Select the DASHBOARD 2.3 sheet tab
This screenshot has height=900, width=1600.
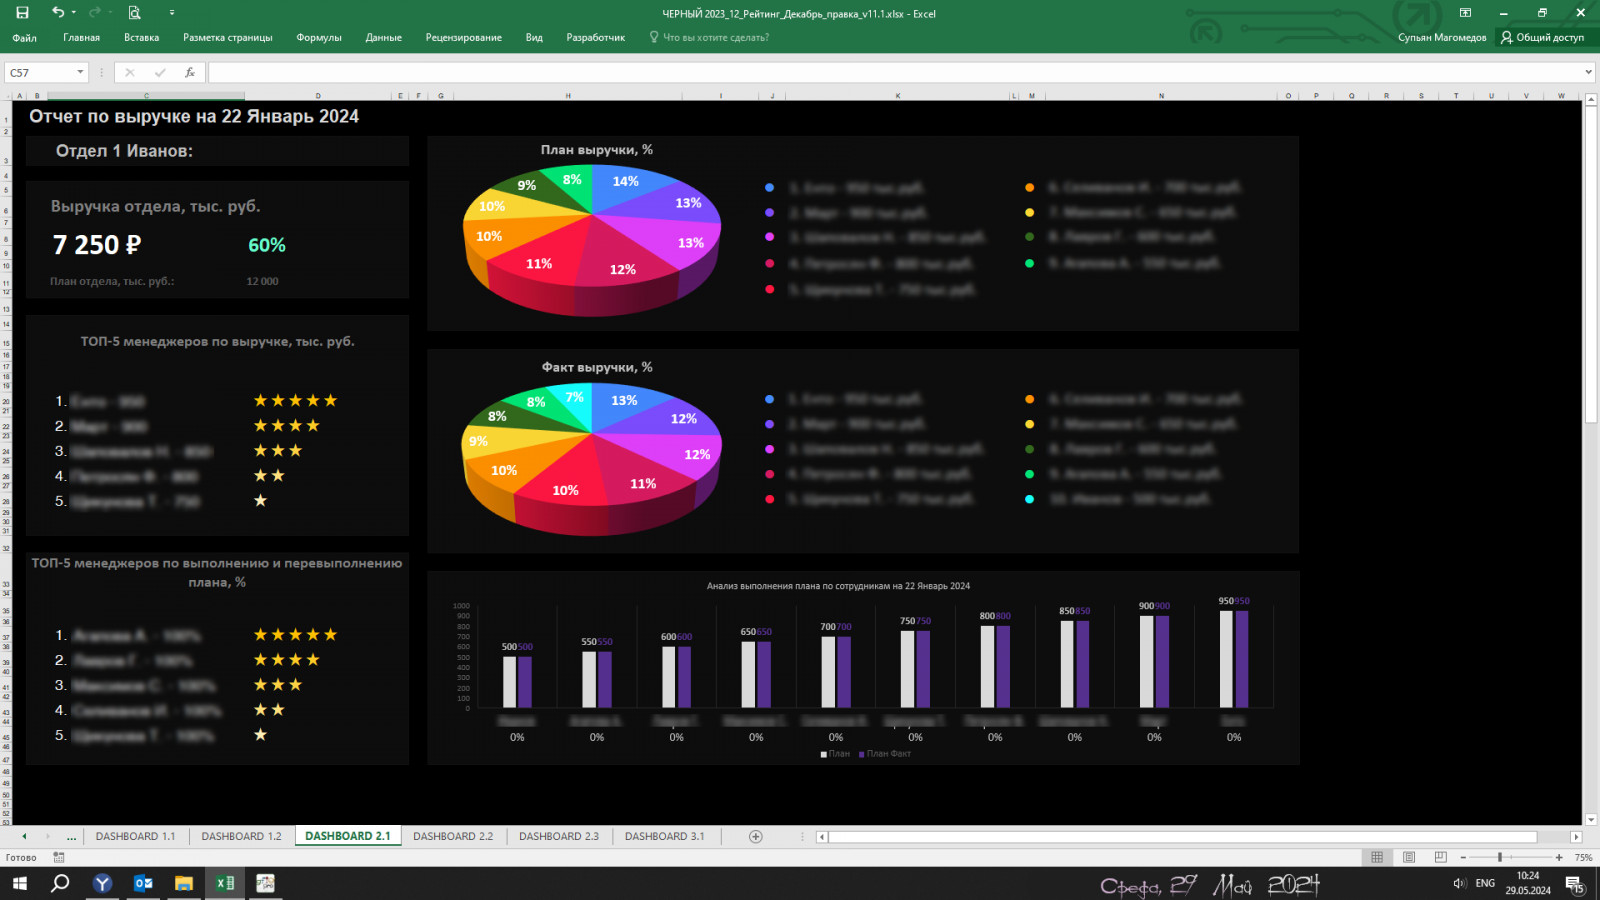coord(559,836)
